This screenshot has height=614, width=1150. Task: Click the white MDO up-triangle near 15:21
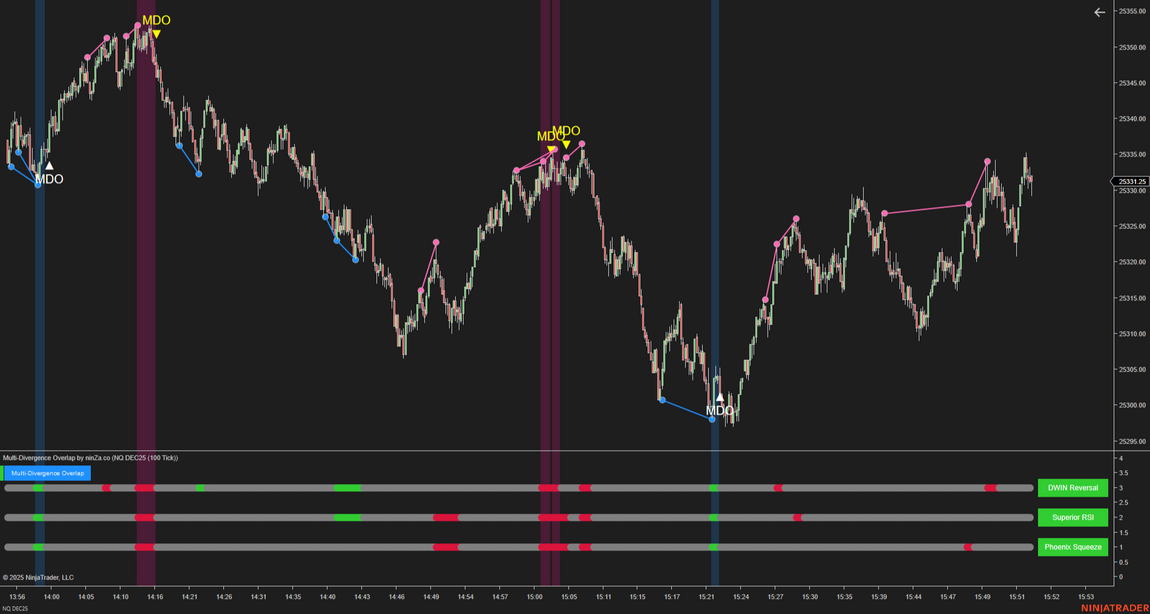pos(719,397)
